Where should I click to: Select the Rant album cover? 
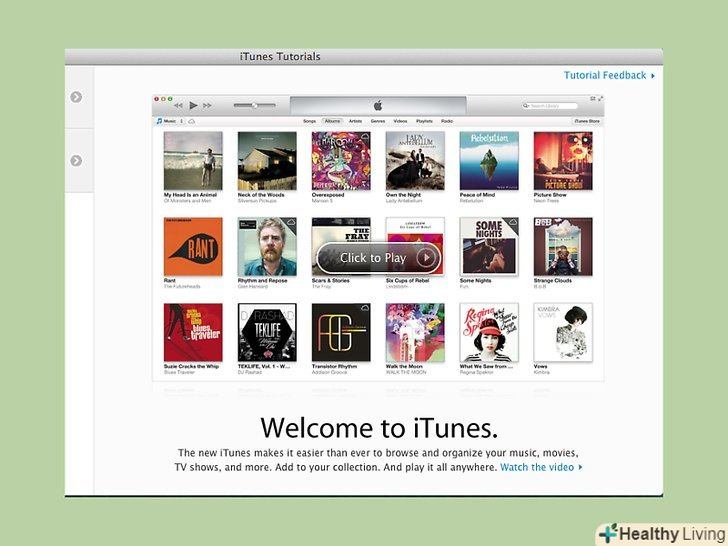tap(193, 247)
